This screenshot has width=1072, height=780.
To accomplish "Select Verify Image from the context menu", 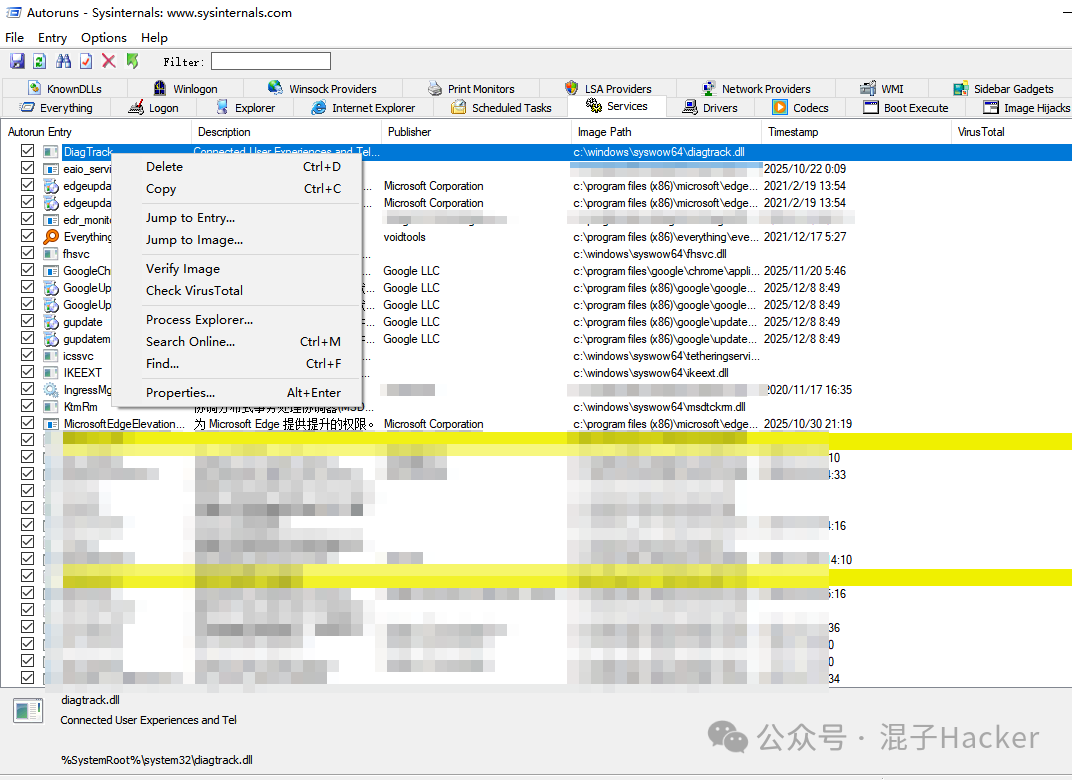I will tap(183, 269).
